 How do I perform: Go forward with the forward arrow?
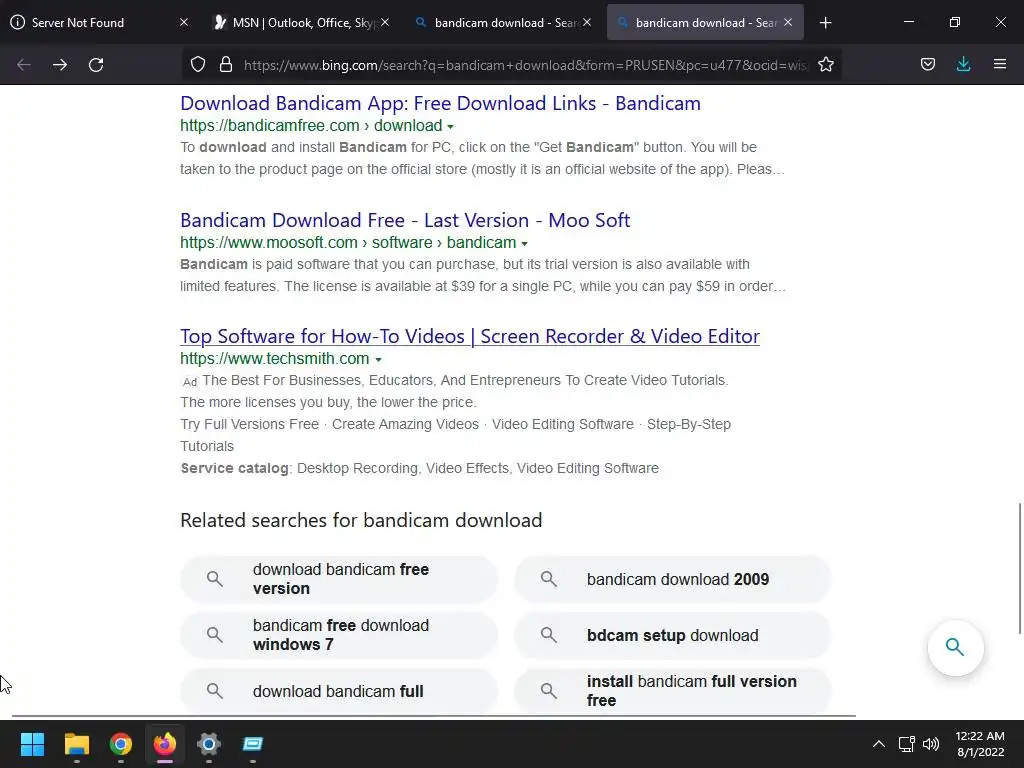60,65
